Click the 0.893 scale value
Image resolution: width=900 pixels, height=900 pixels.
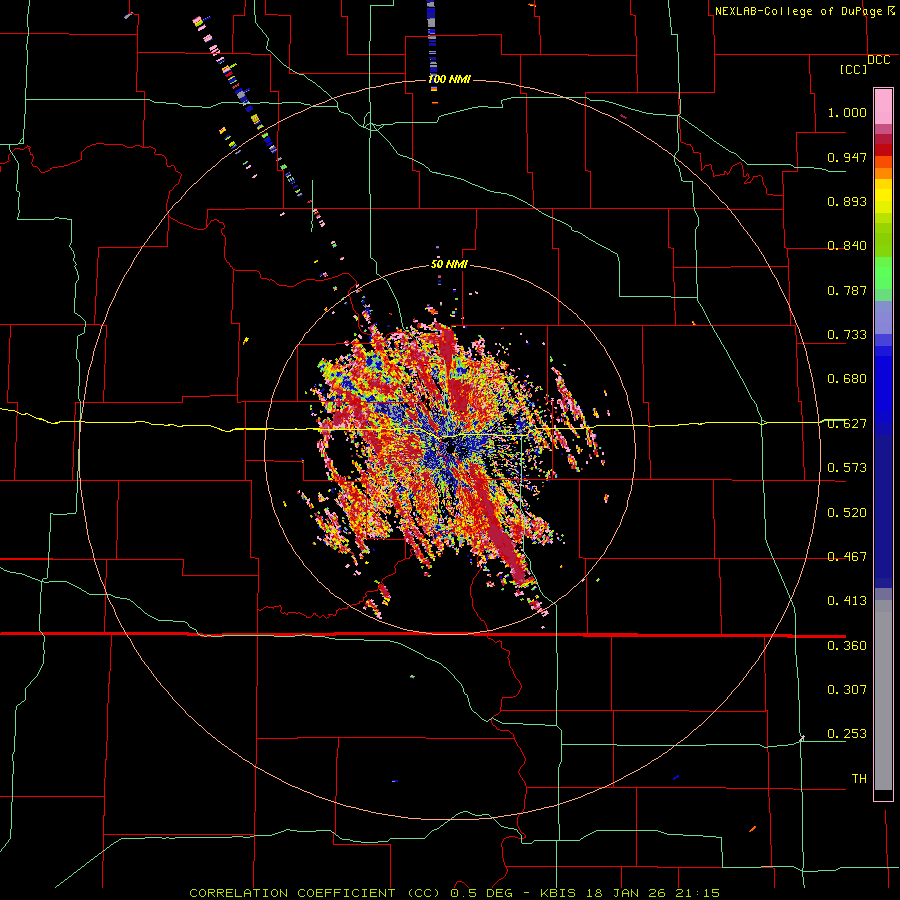coord(847,201)
